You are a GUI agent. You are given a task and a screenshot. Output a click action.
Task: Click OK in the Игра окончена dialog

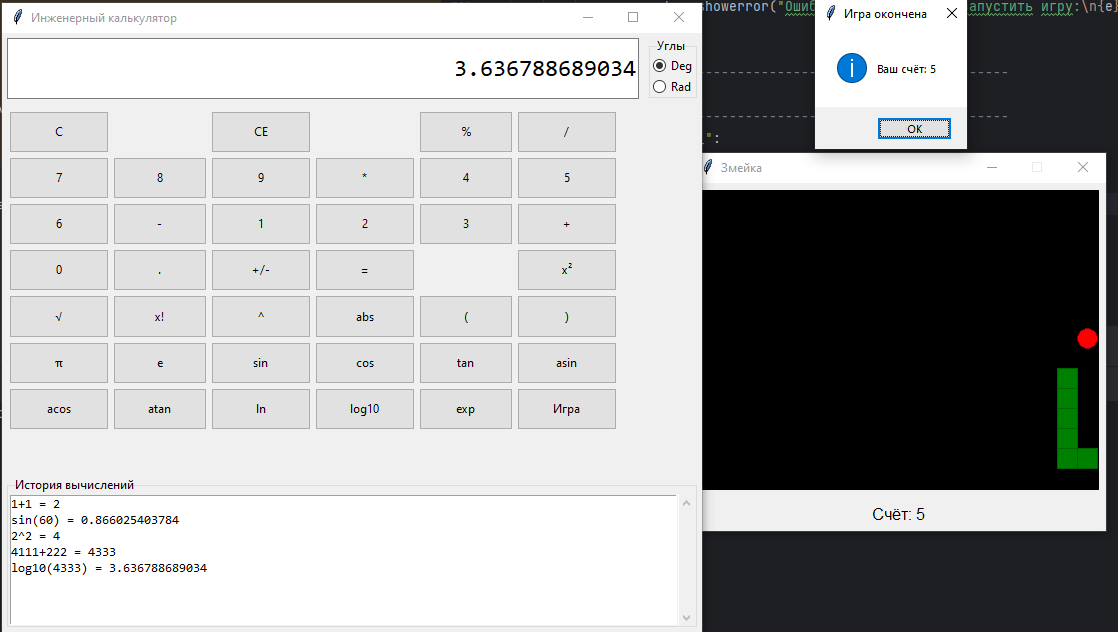[x=914, y=128]
